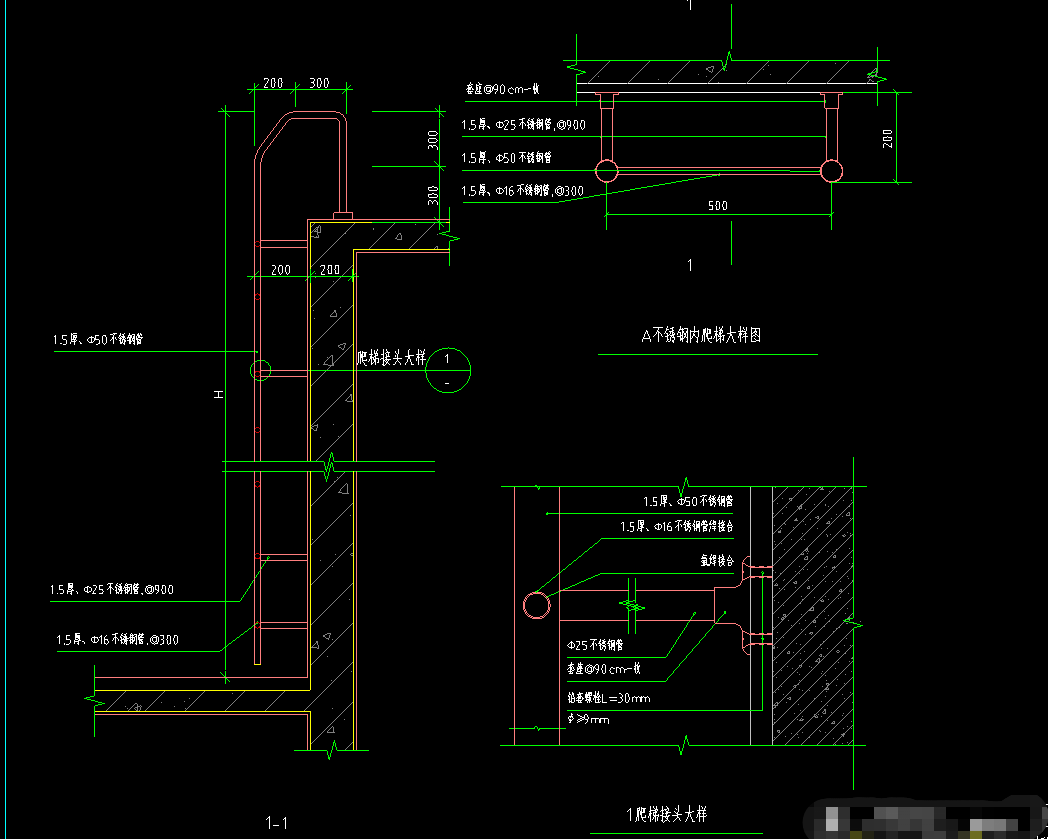Select 1.5厚、Φ16不锈钢管,@300 label in section 1-1
This screenshot has height=839, width=1048.
point(118,640)
